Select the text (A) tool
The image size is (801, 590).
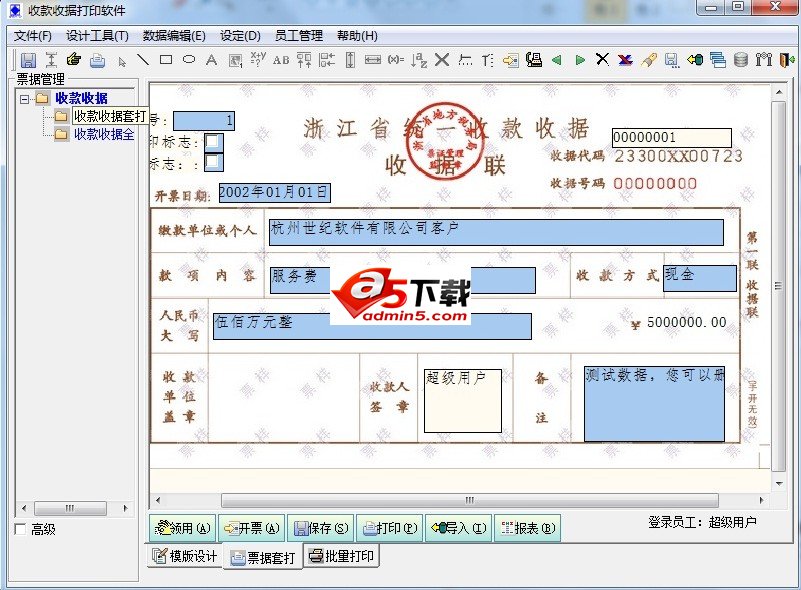pyautogui.click(x=210, y=61)
